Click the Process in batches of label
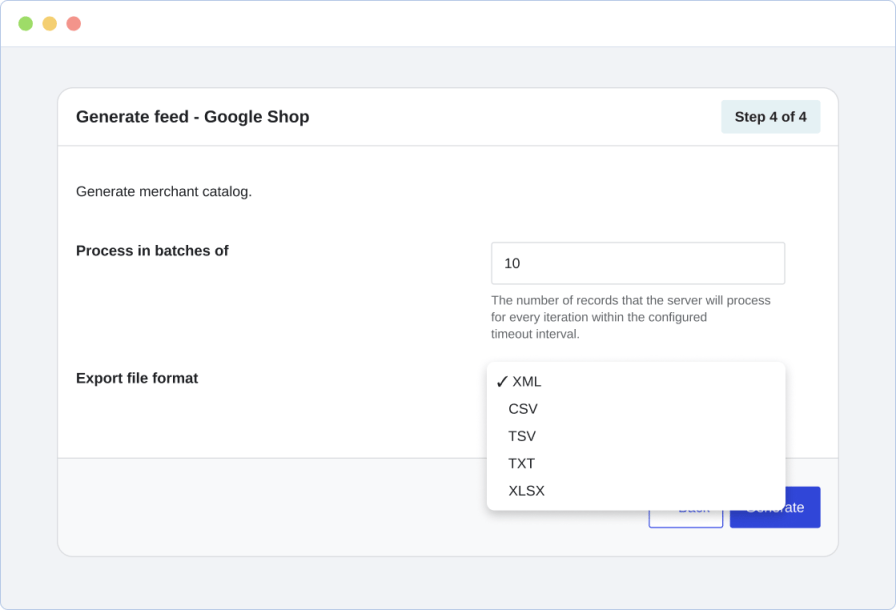The width and height of the screenshot is (896, 610). tap(152, 251)
